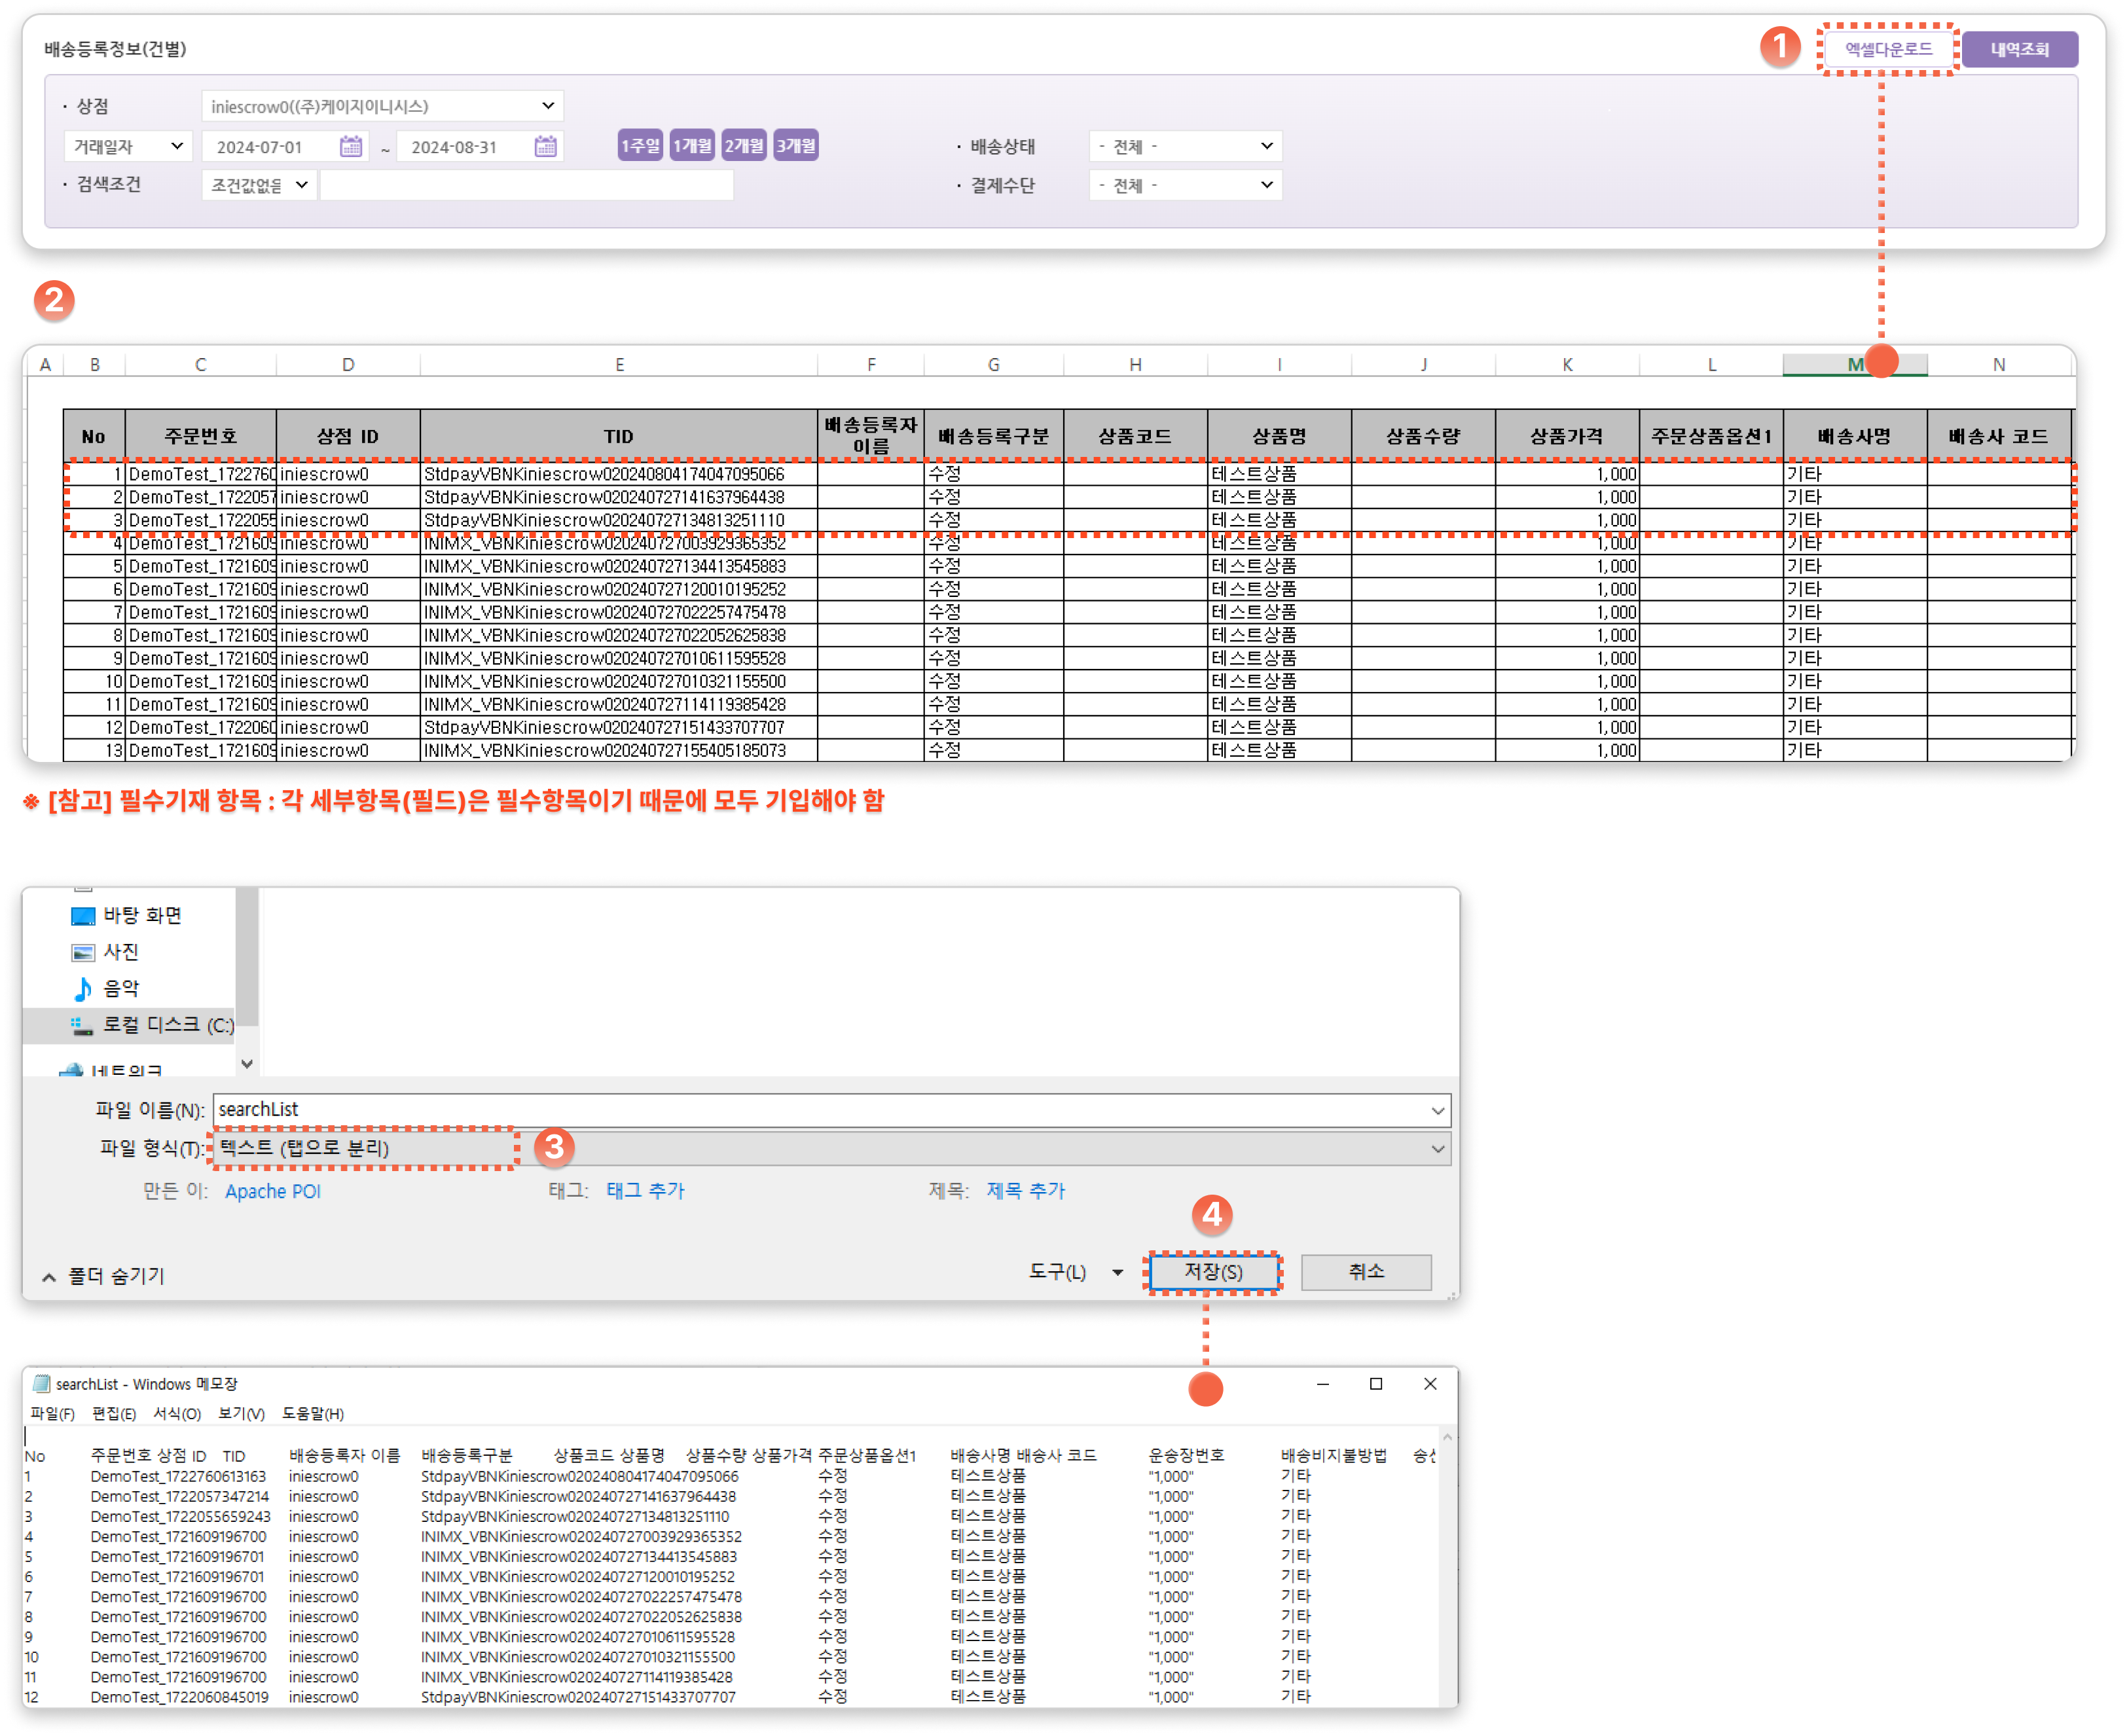Viewport: 2127px width, 1736px height.
Task: Click the Apache POI author value
Action: [272, 1191]
